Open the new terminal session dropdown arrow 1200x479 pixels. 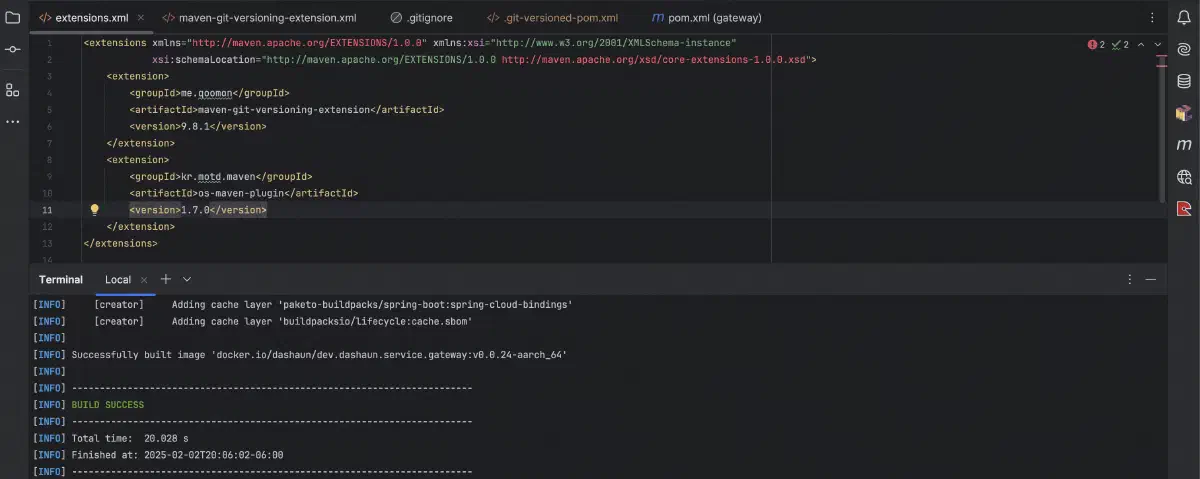pos(187,280)
